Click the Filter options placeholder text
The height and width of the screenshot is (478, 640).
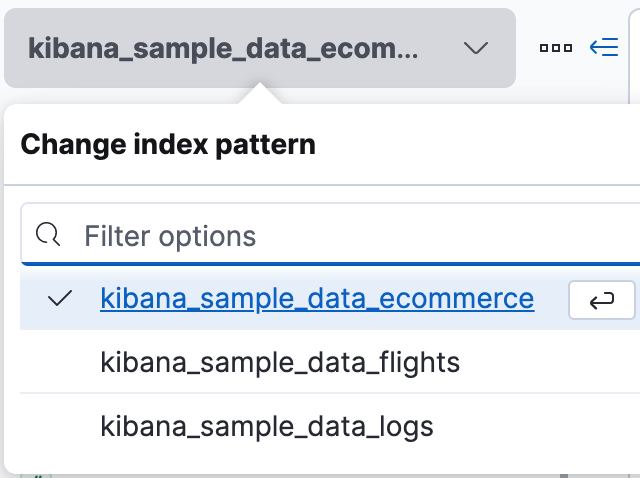point(170,235)
